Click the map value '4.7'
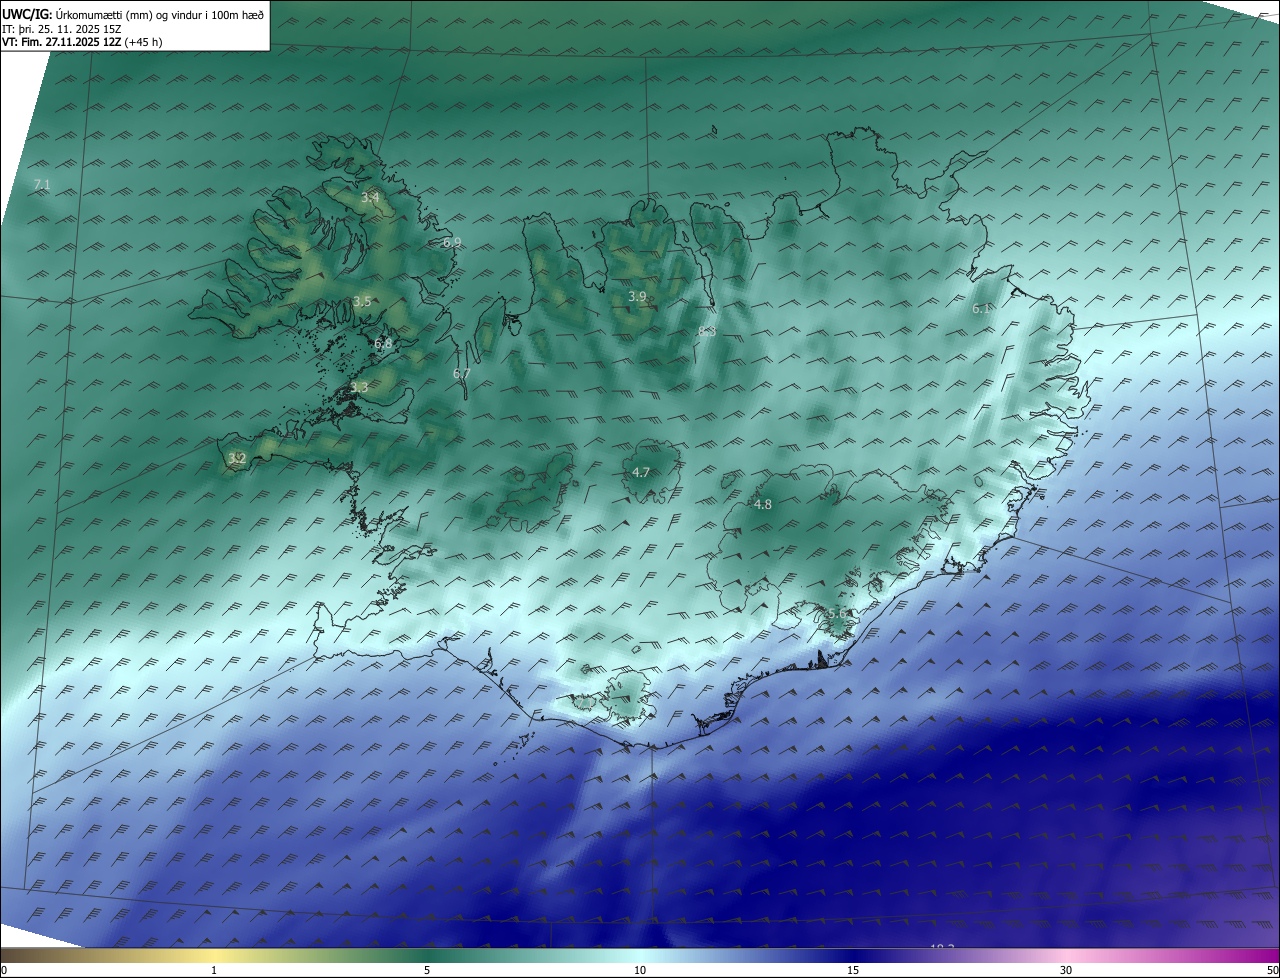1280x978 pixels. tap(641, 472)
